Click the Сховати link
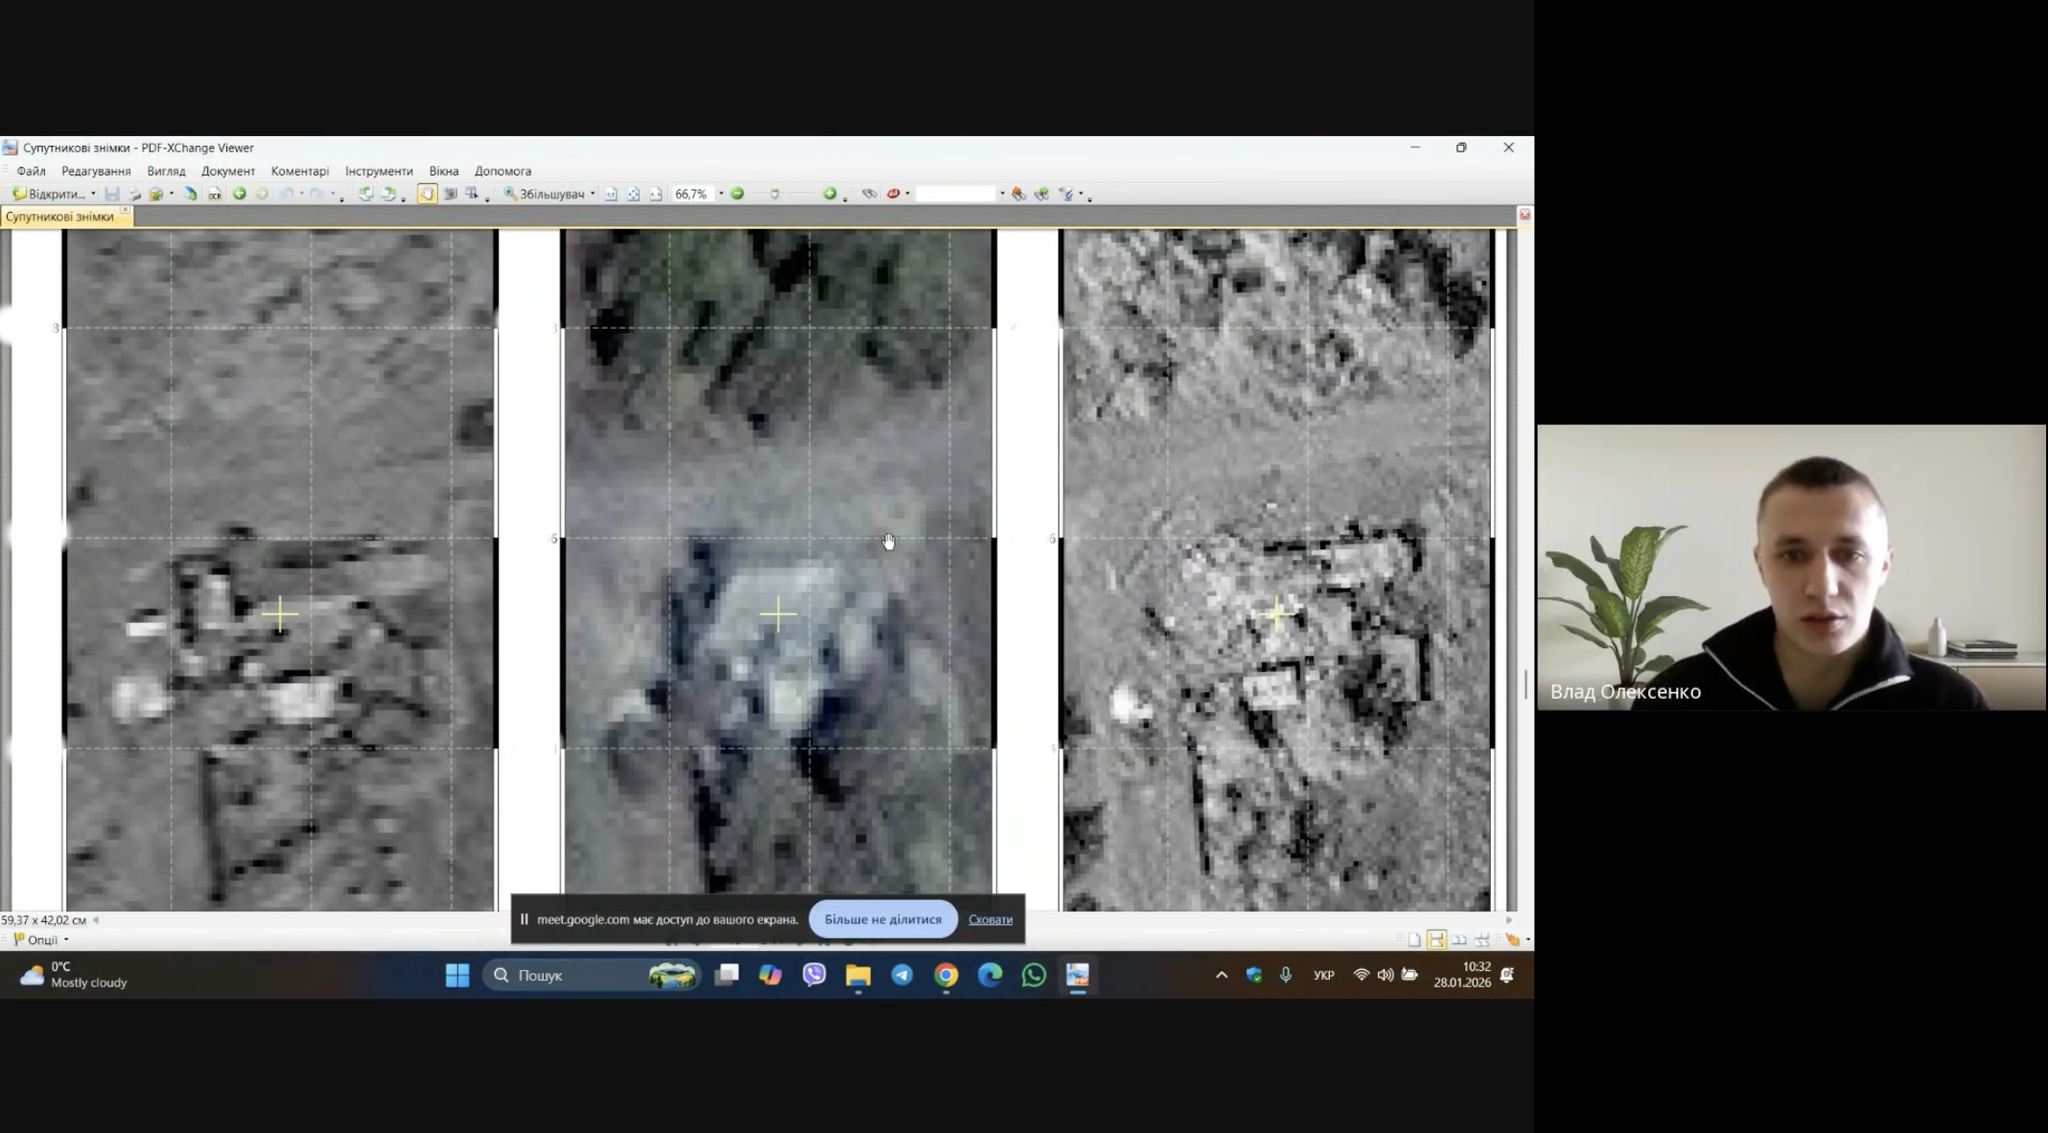The image size is (2048, 1133). point(990,919)
